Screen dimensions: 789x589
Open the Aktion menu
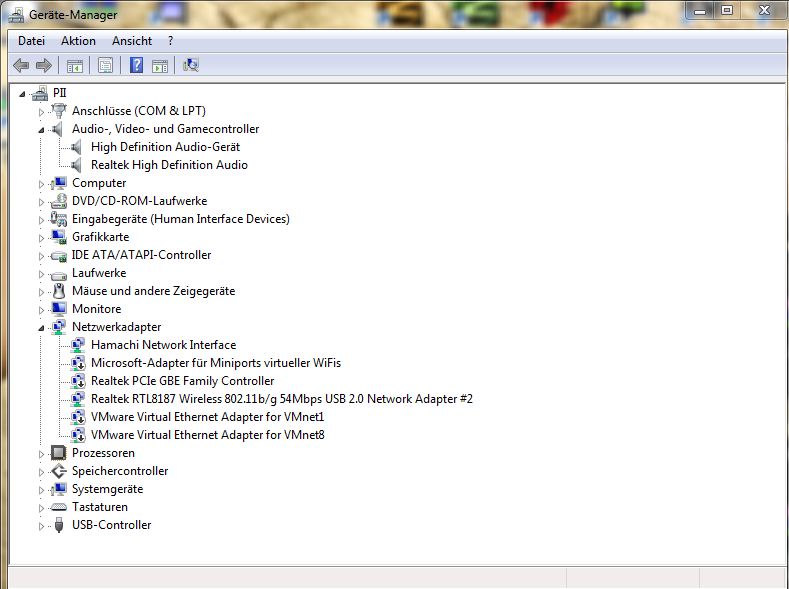pos(78,41)
